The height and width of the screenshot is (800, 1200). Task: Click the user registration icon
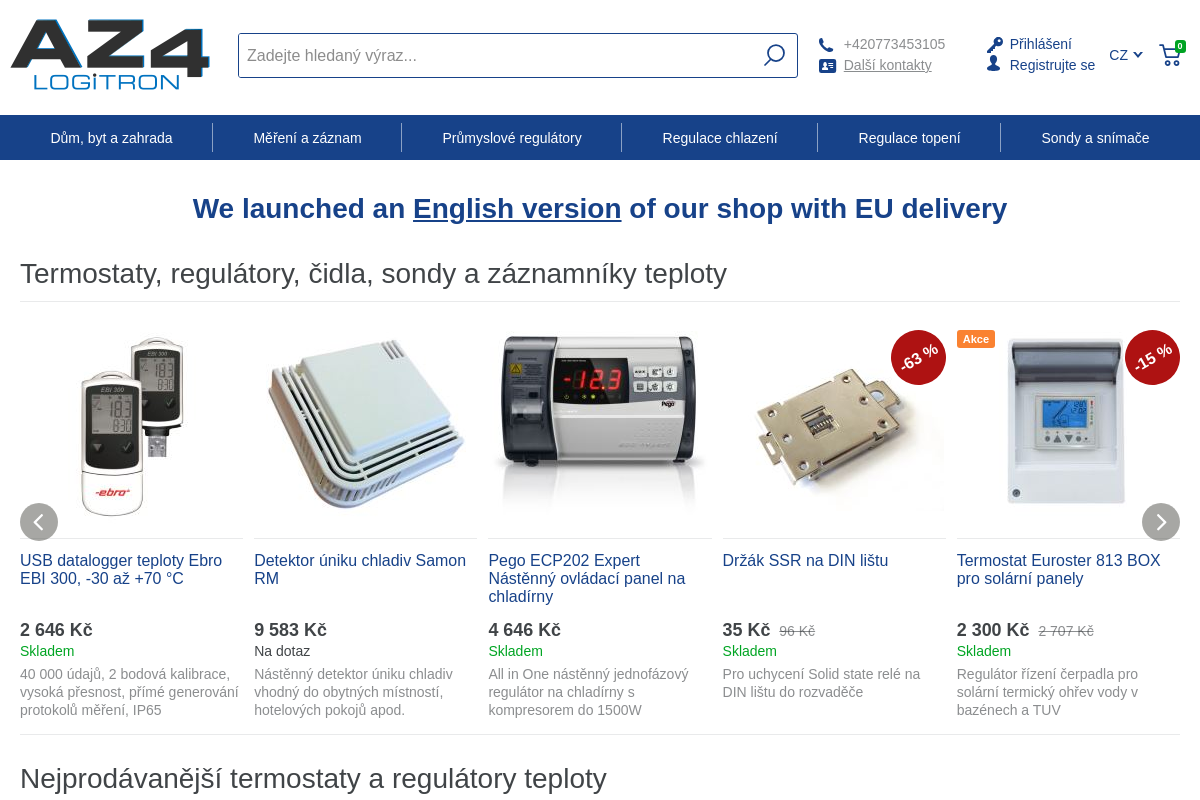(x=993, y=64)
